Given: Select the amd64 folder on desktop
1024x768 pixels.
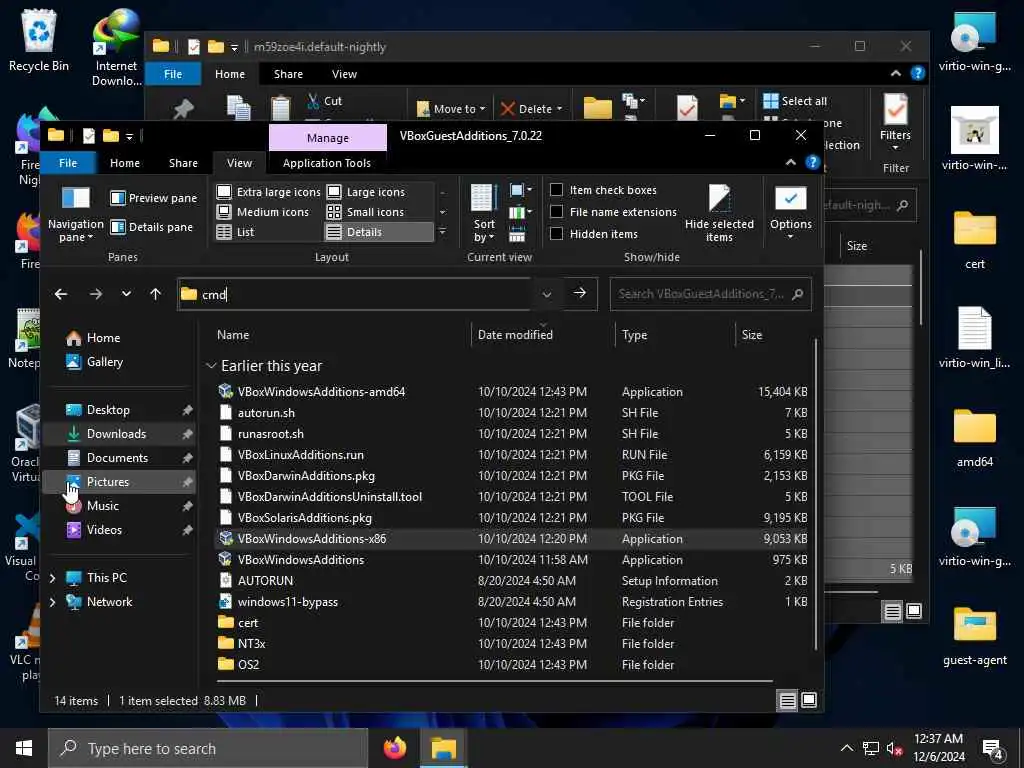Looking at the screenshot, I should 974,438.
